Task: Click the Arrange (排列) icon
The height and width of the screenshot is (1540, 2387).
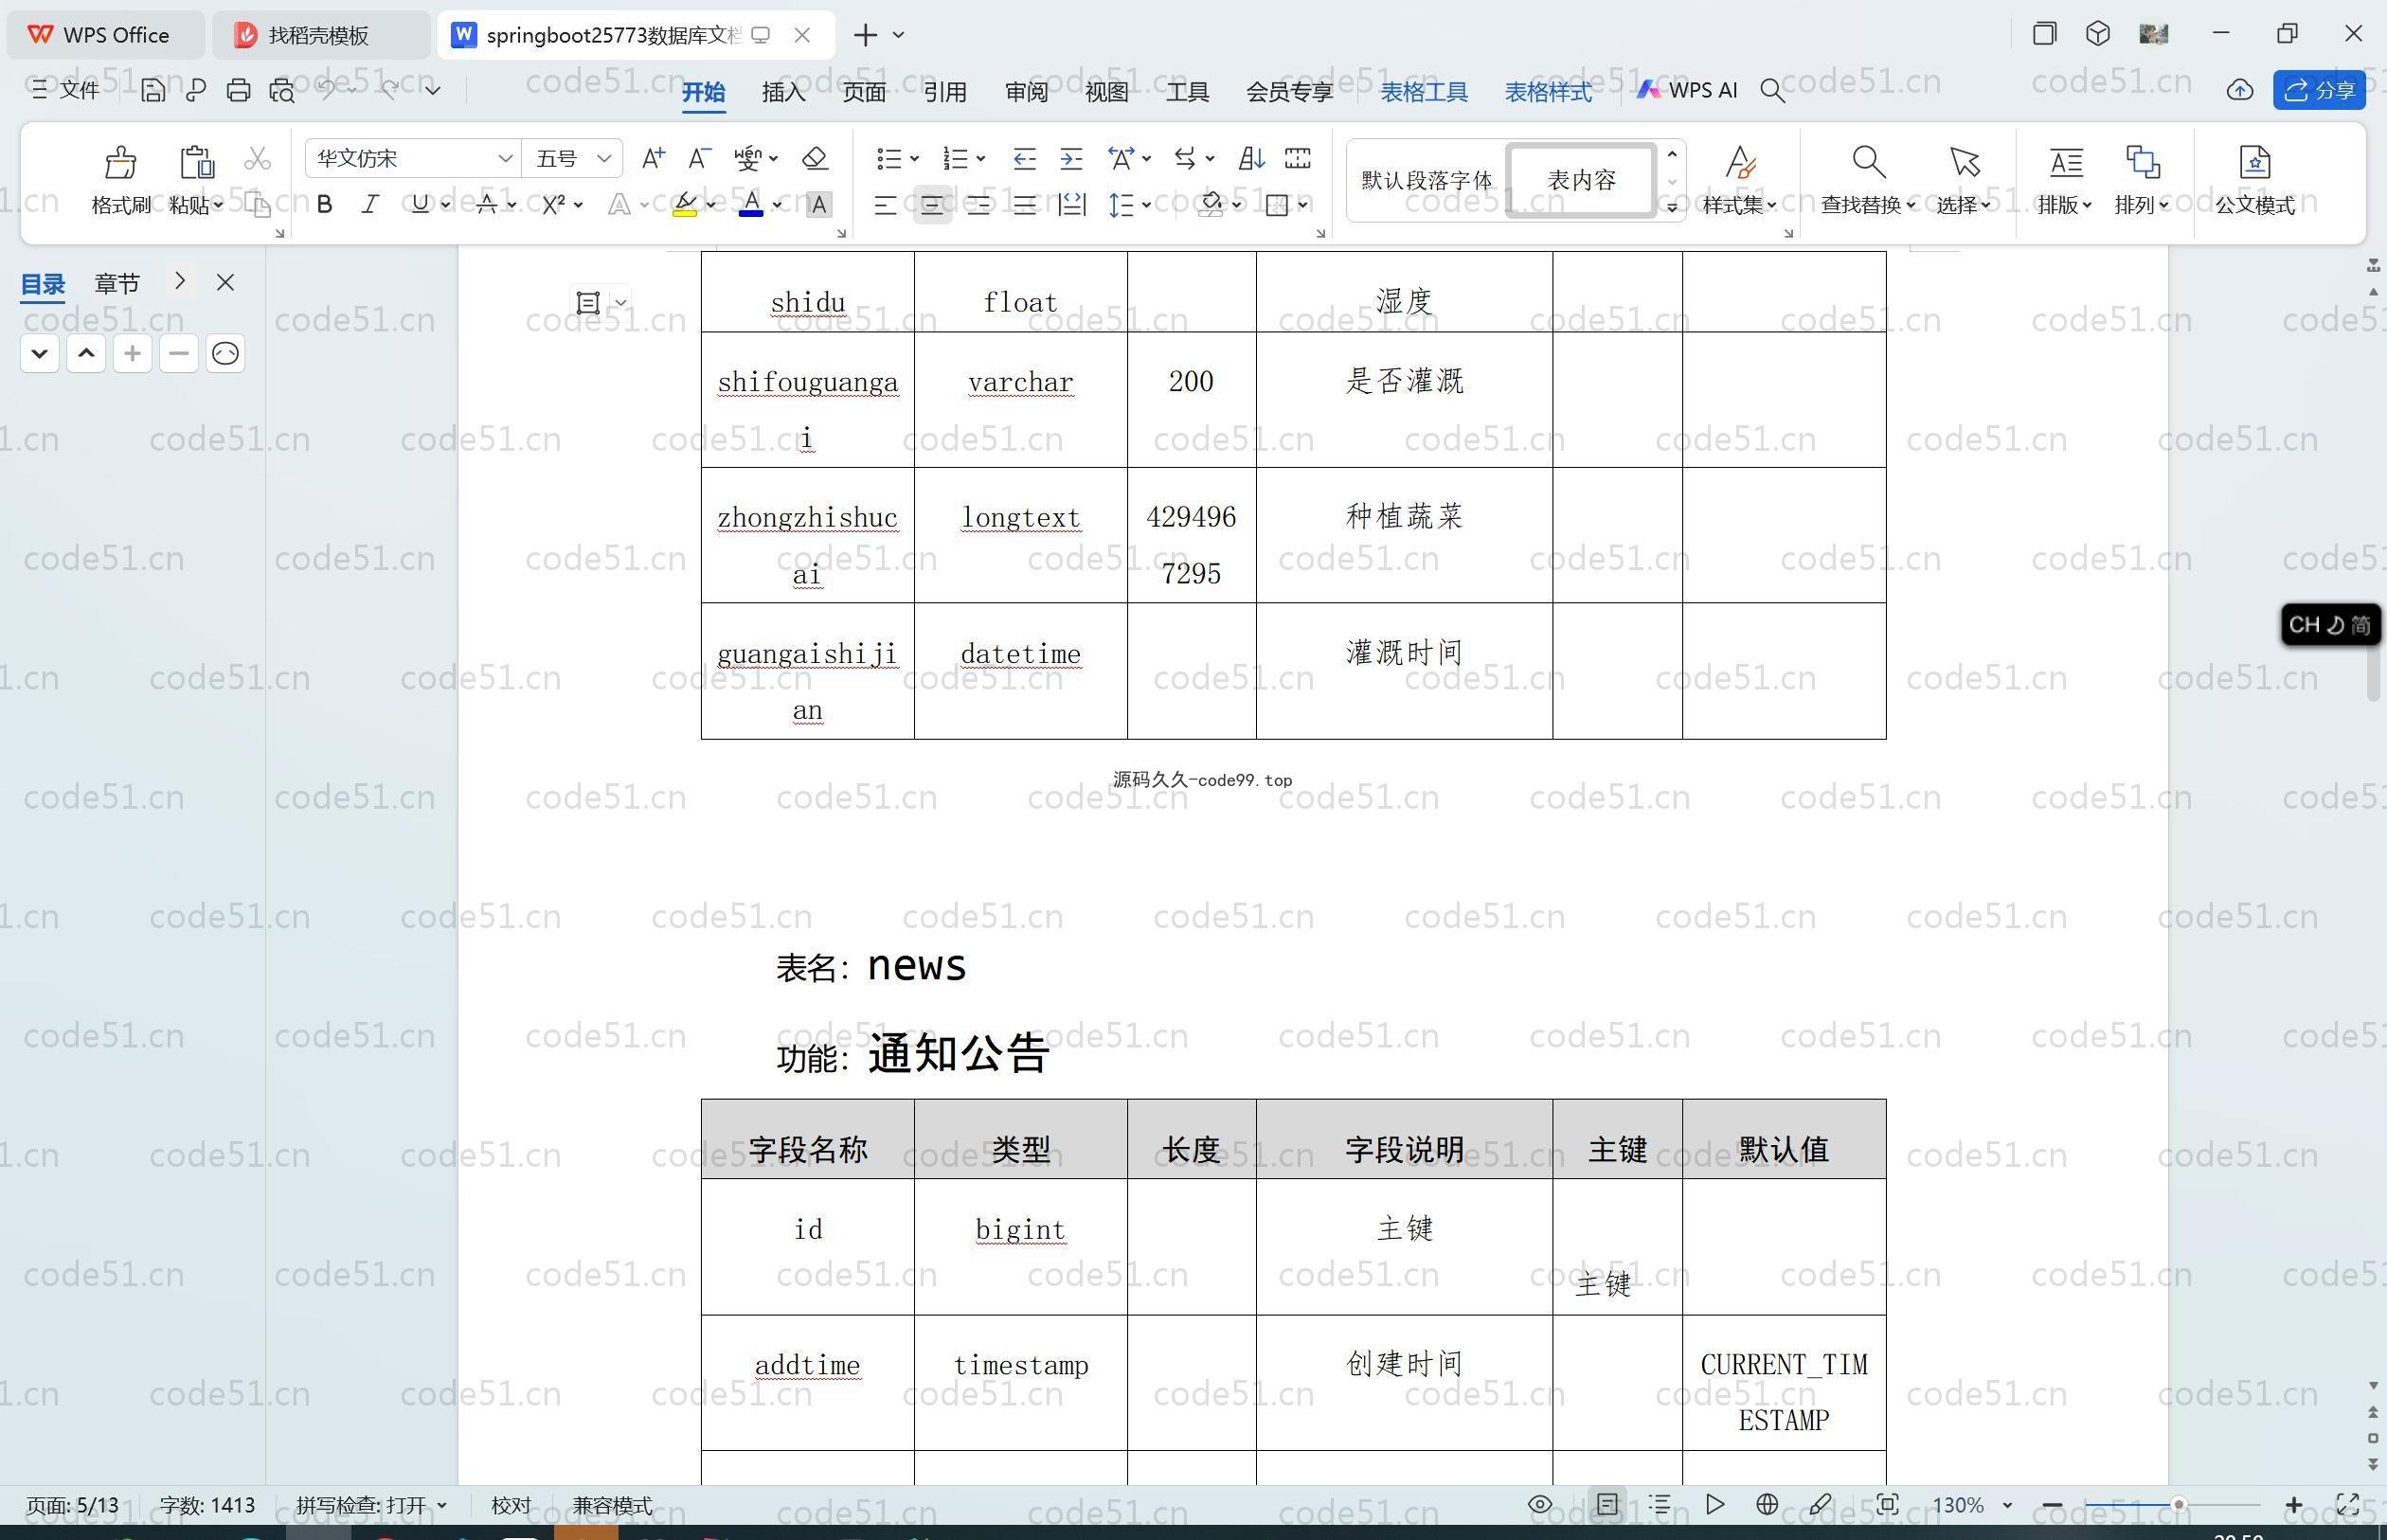Action: 2142,162
